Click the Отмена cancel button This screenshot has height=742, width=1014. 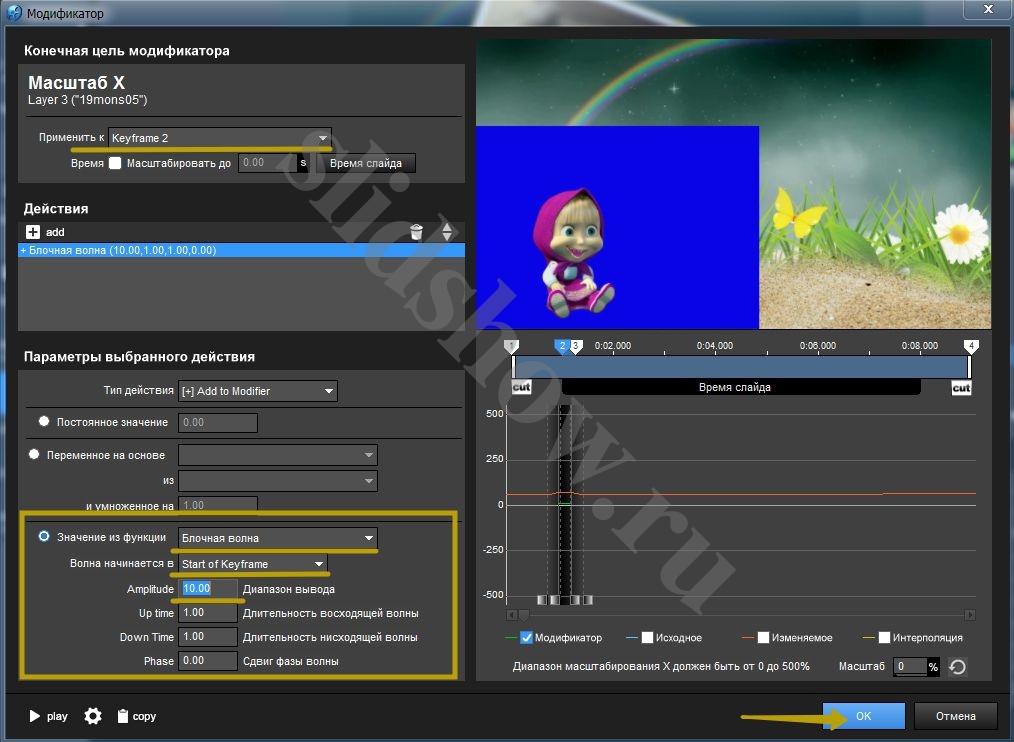point(956,716)
